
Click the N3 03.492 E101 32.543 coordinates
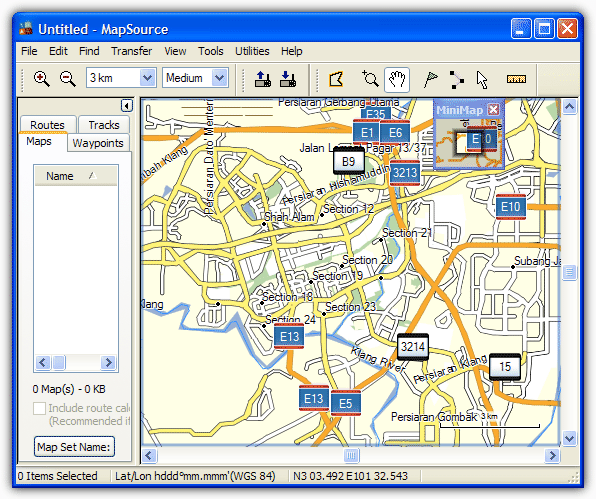pyautogui.click(x=350, y=476)
